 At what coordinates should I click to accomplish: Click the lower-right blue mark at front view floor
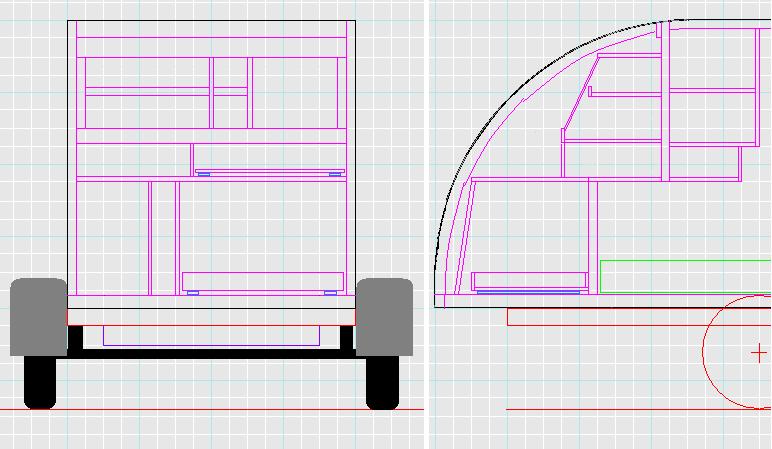point(330,293)
